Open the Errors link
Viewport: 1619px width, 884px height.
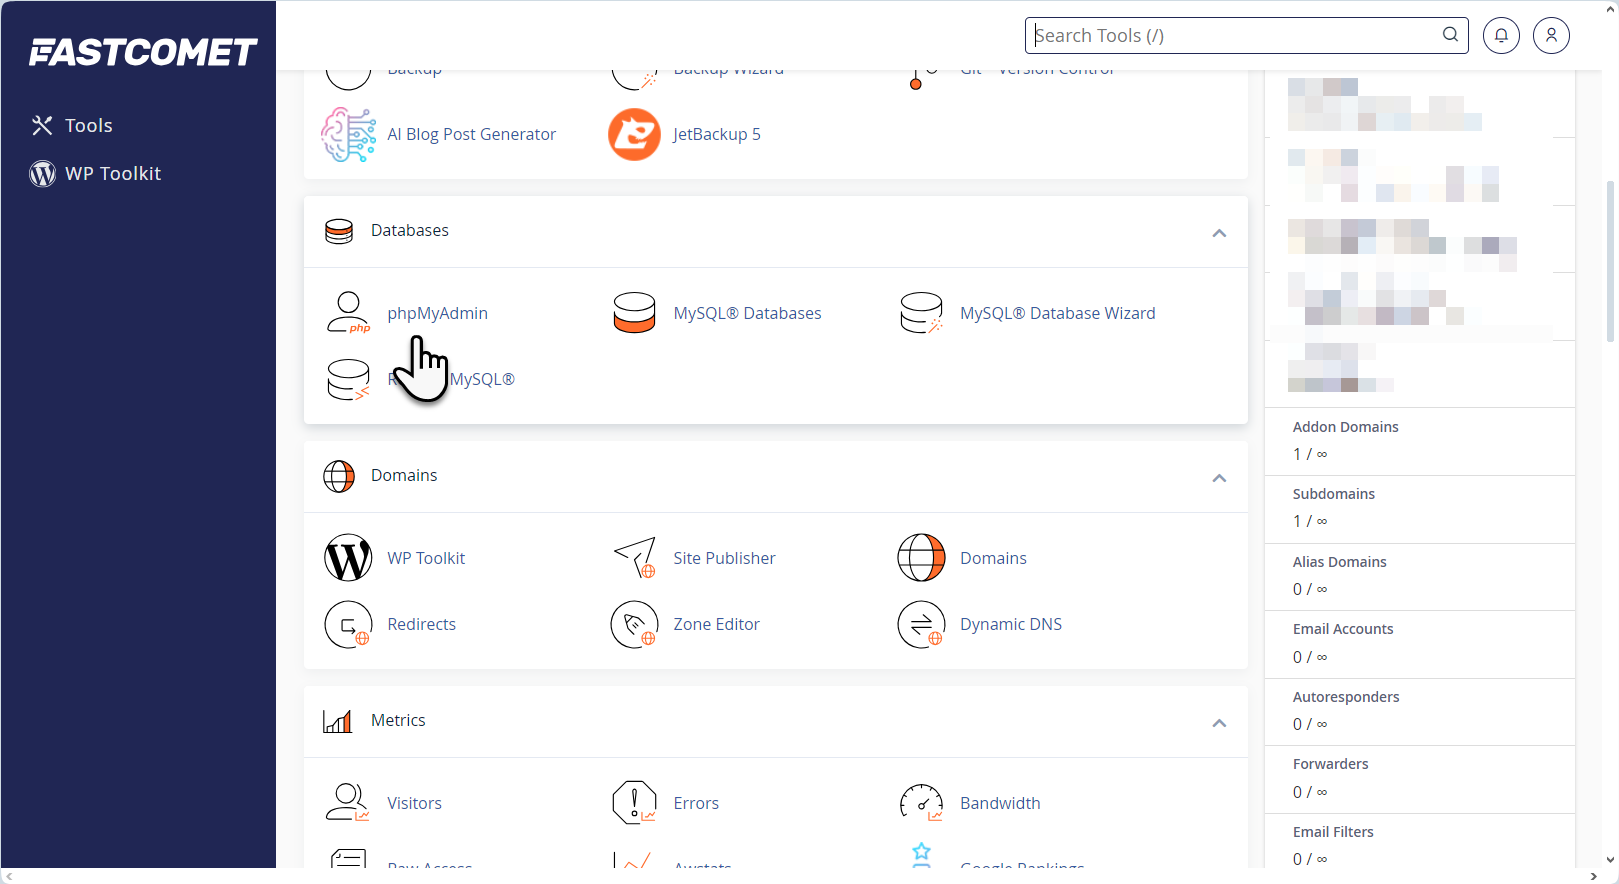pos(696,803)
